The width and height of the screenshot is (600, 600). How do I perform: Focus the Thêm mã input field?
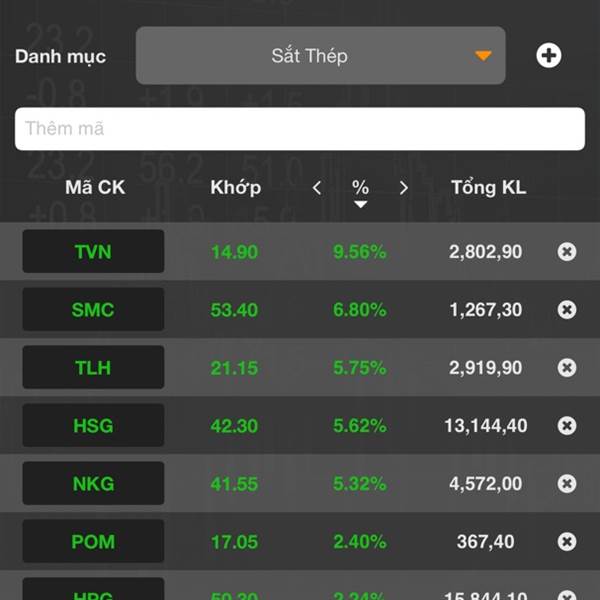[x=300, y=129]
